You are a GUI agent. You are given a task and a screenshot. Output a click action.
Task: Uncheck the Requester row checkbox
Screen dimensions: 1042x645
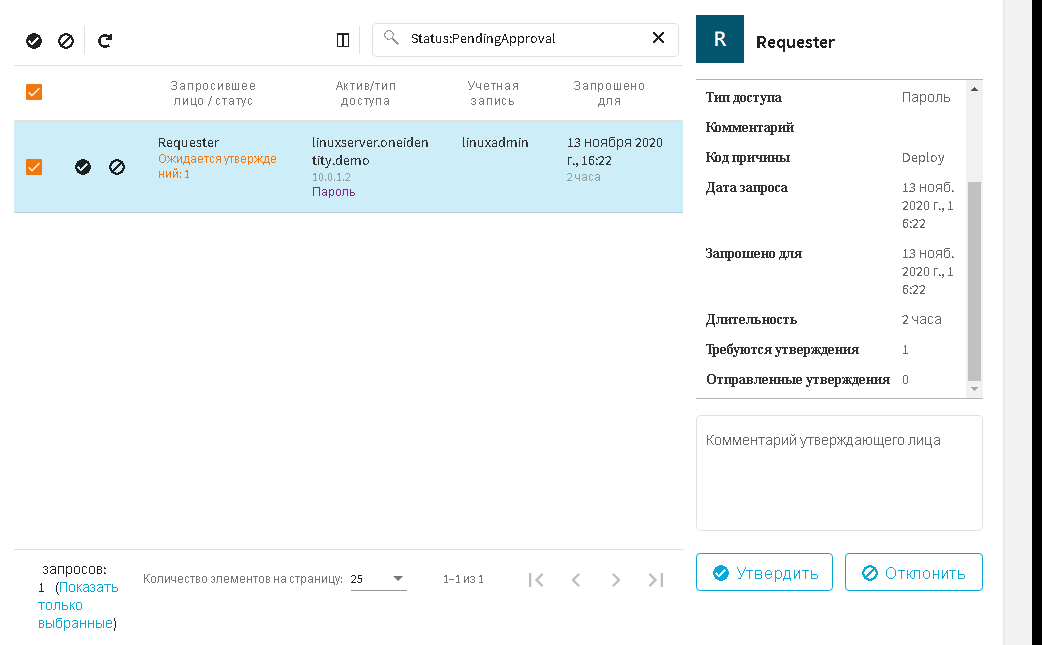(34, 167)
